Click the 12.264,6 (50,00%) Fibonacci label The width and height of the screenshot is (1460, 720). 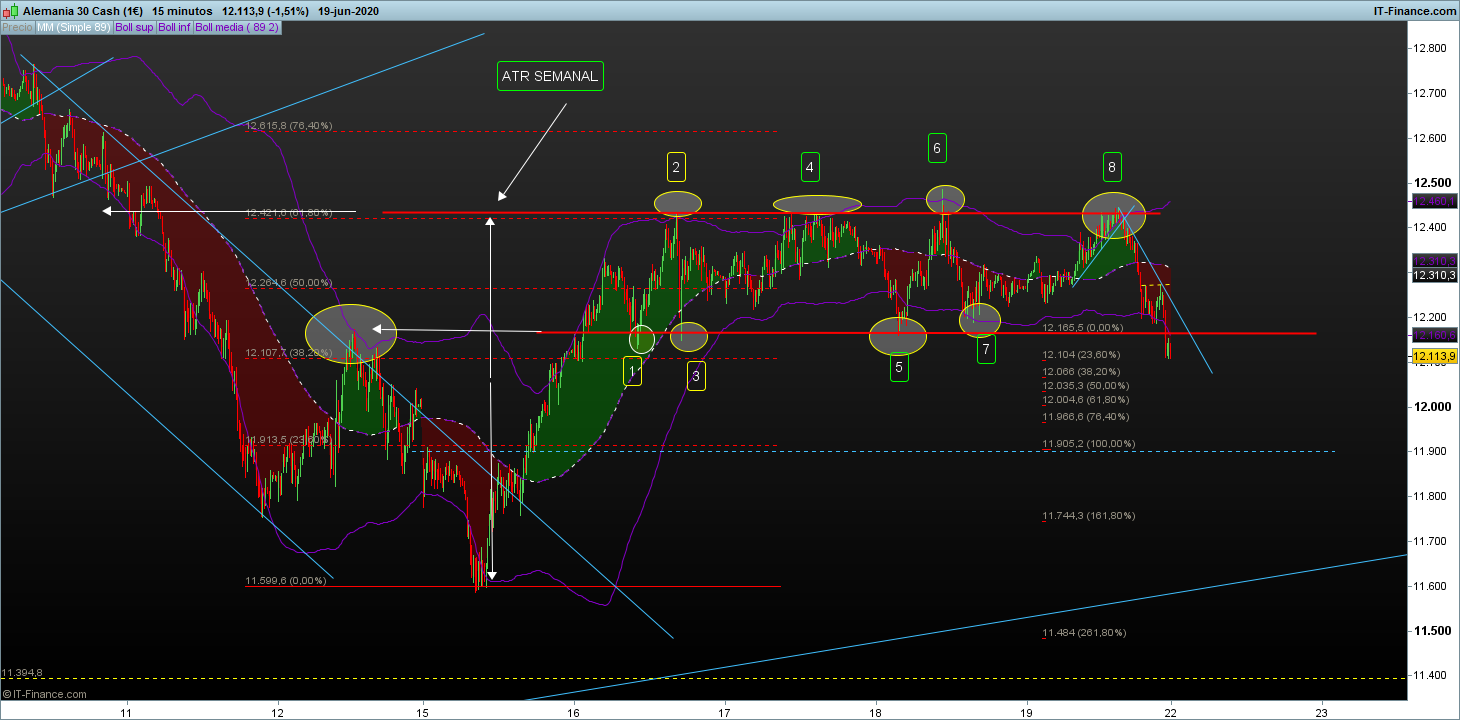pyautogui.click(x=288, y=283)
